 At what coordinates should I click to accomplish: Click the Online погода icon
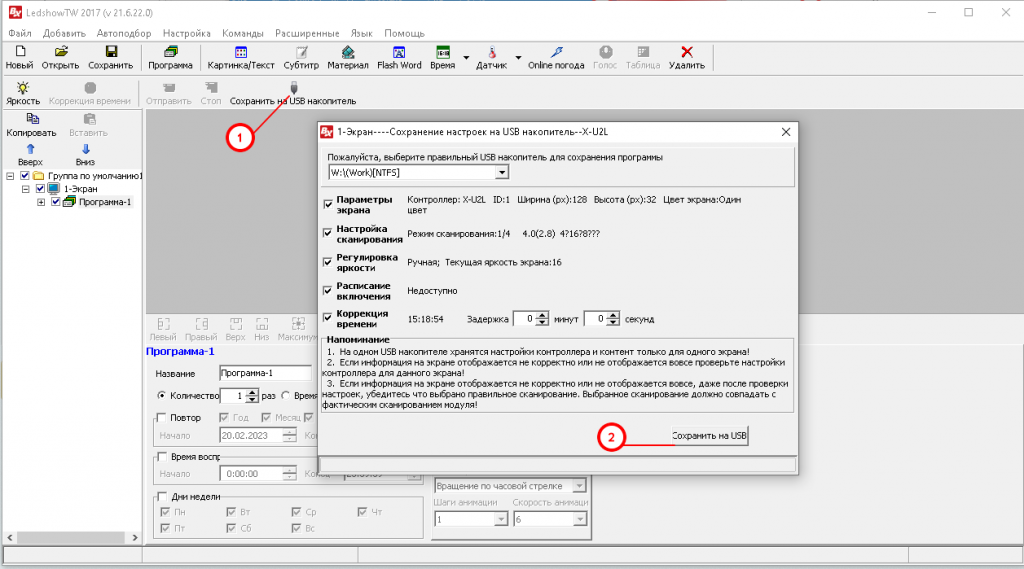(556, 52)
